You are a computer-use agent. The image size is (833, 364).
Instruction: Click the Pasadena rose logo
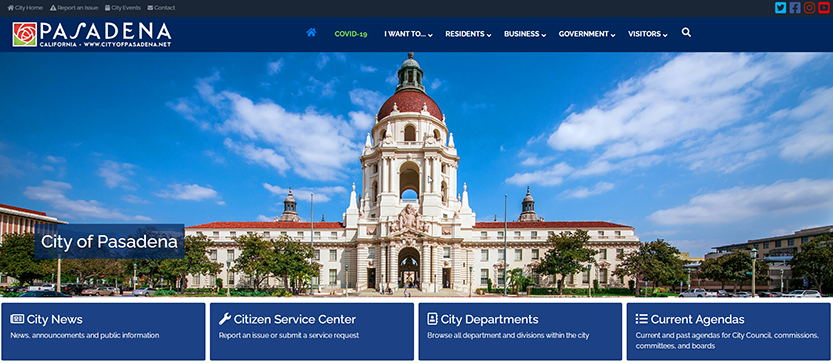(x=25, y=35)
